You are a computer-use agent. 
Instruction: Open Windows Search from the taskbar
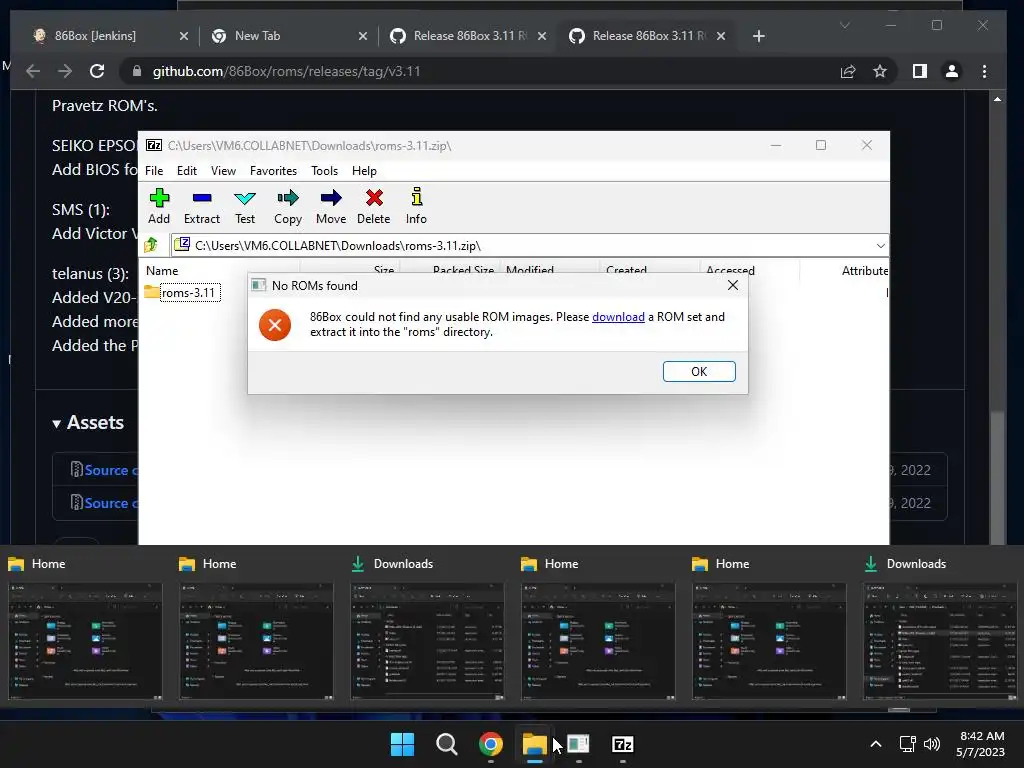click(447, 744)
